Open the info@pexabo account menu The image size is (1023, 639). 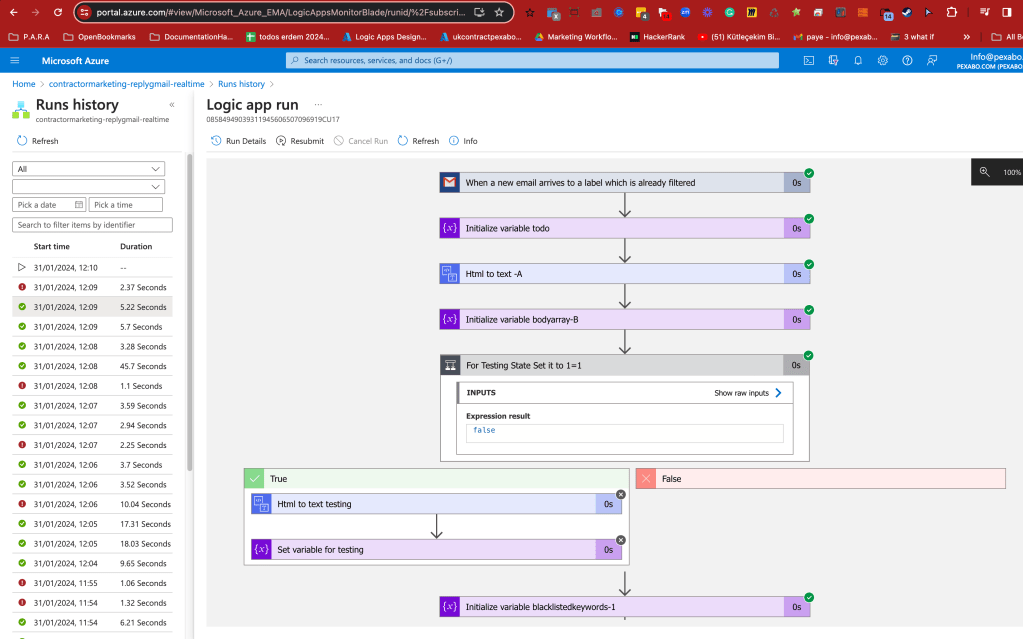pyautogui.click(x=989, y=61)
